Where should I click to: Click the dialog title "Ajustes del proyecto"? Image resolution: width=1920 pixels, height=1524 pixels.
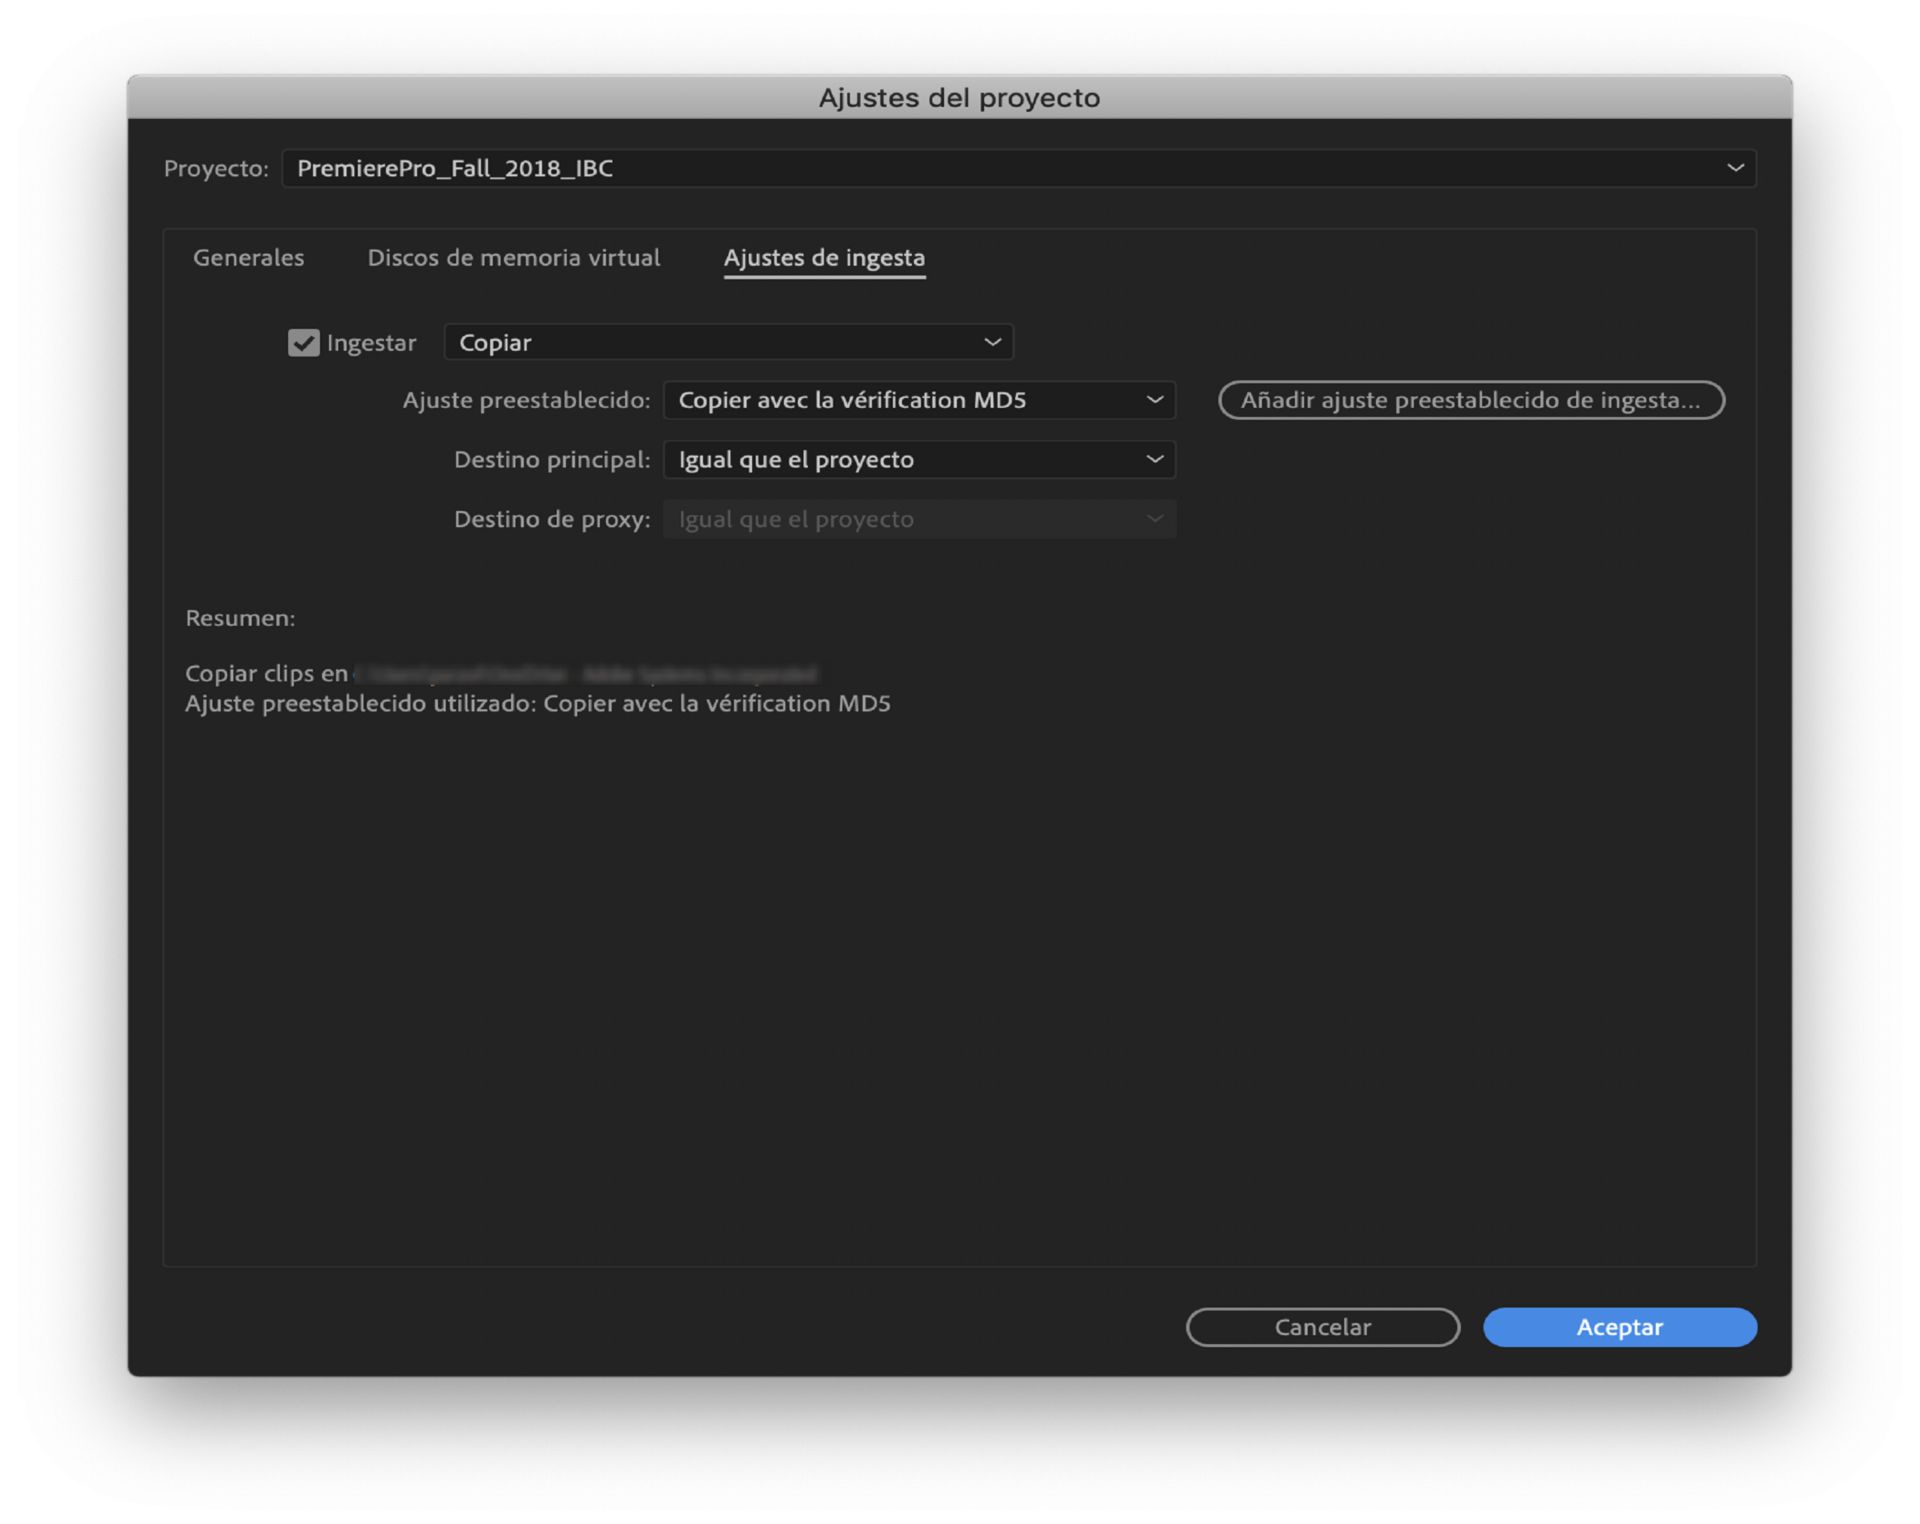point(959,97)
